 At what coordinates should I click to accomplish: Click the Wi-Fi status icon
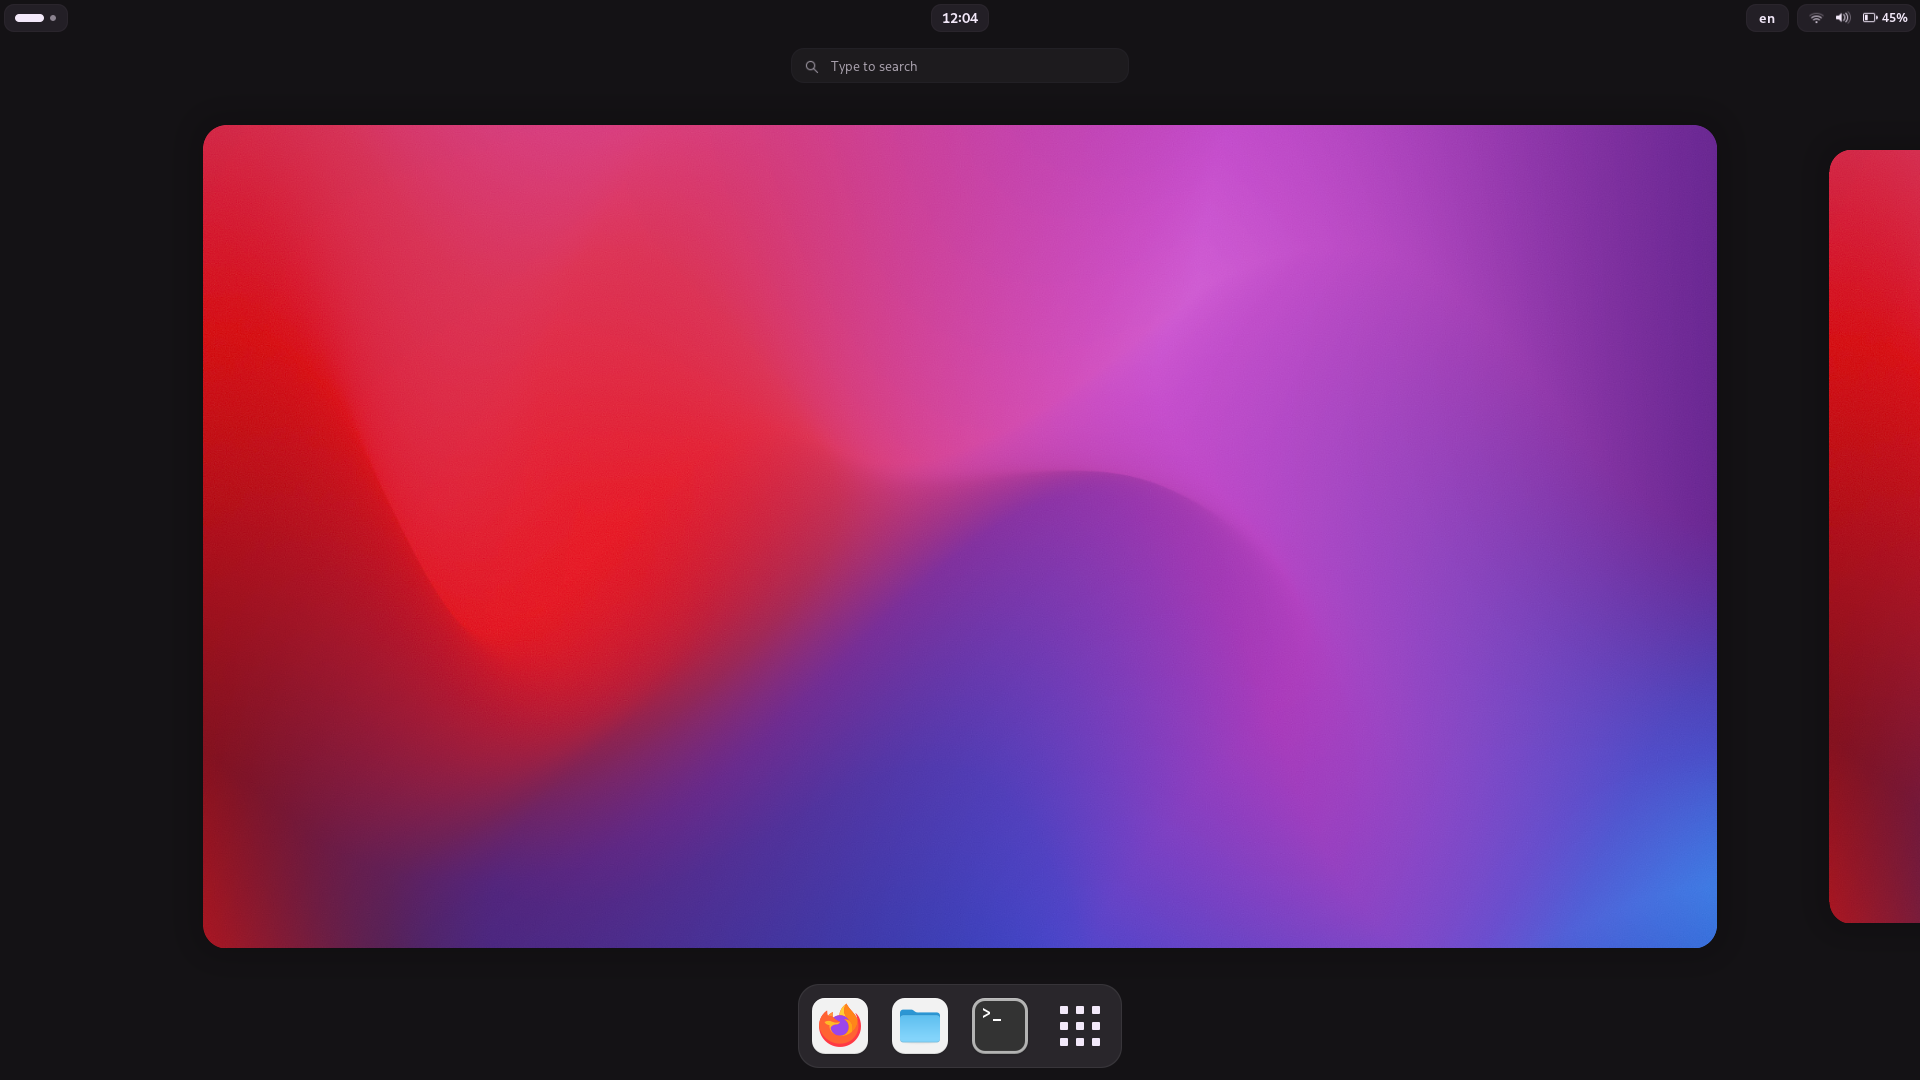(x=1816, y=18)
